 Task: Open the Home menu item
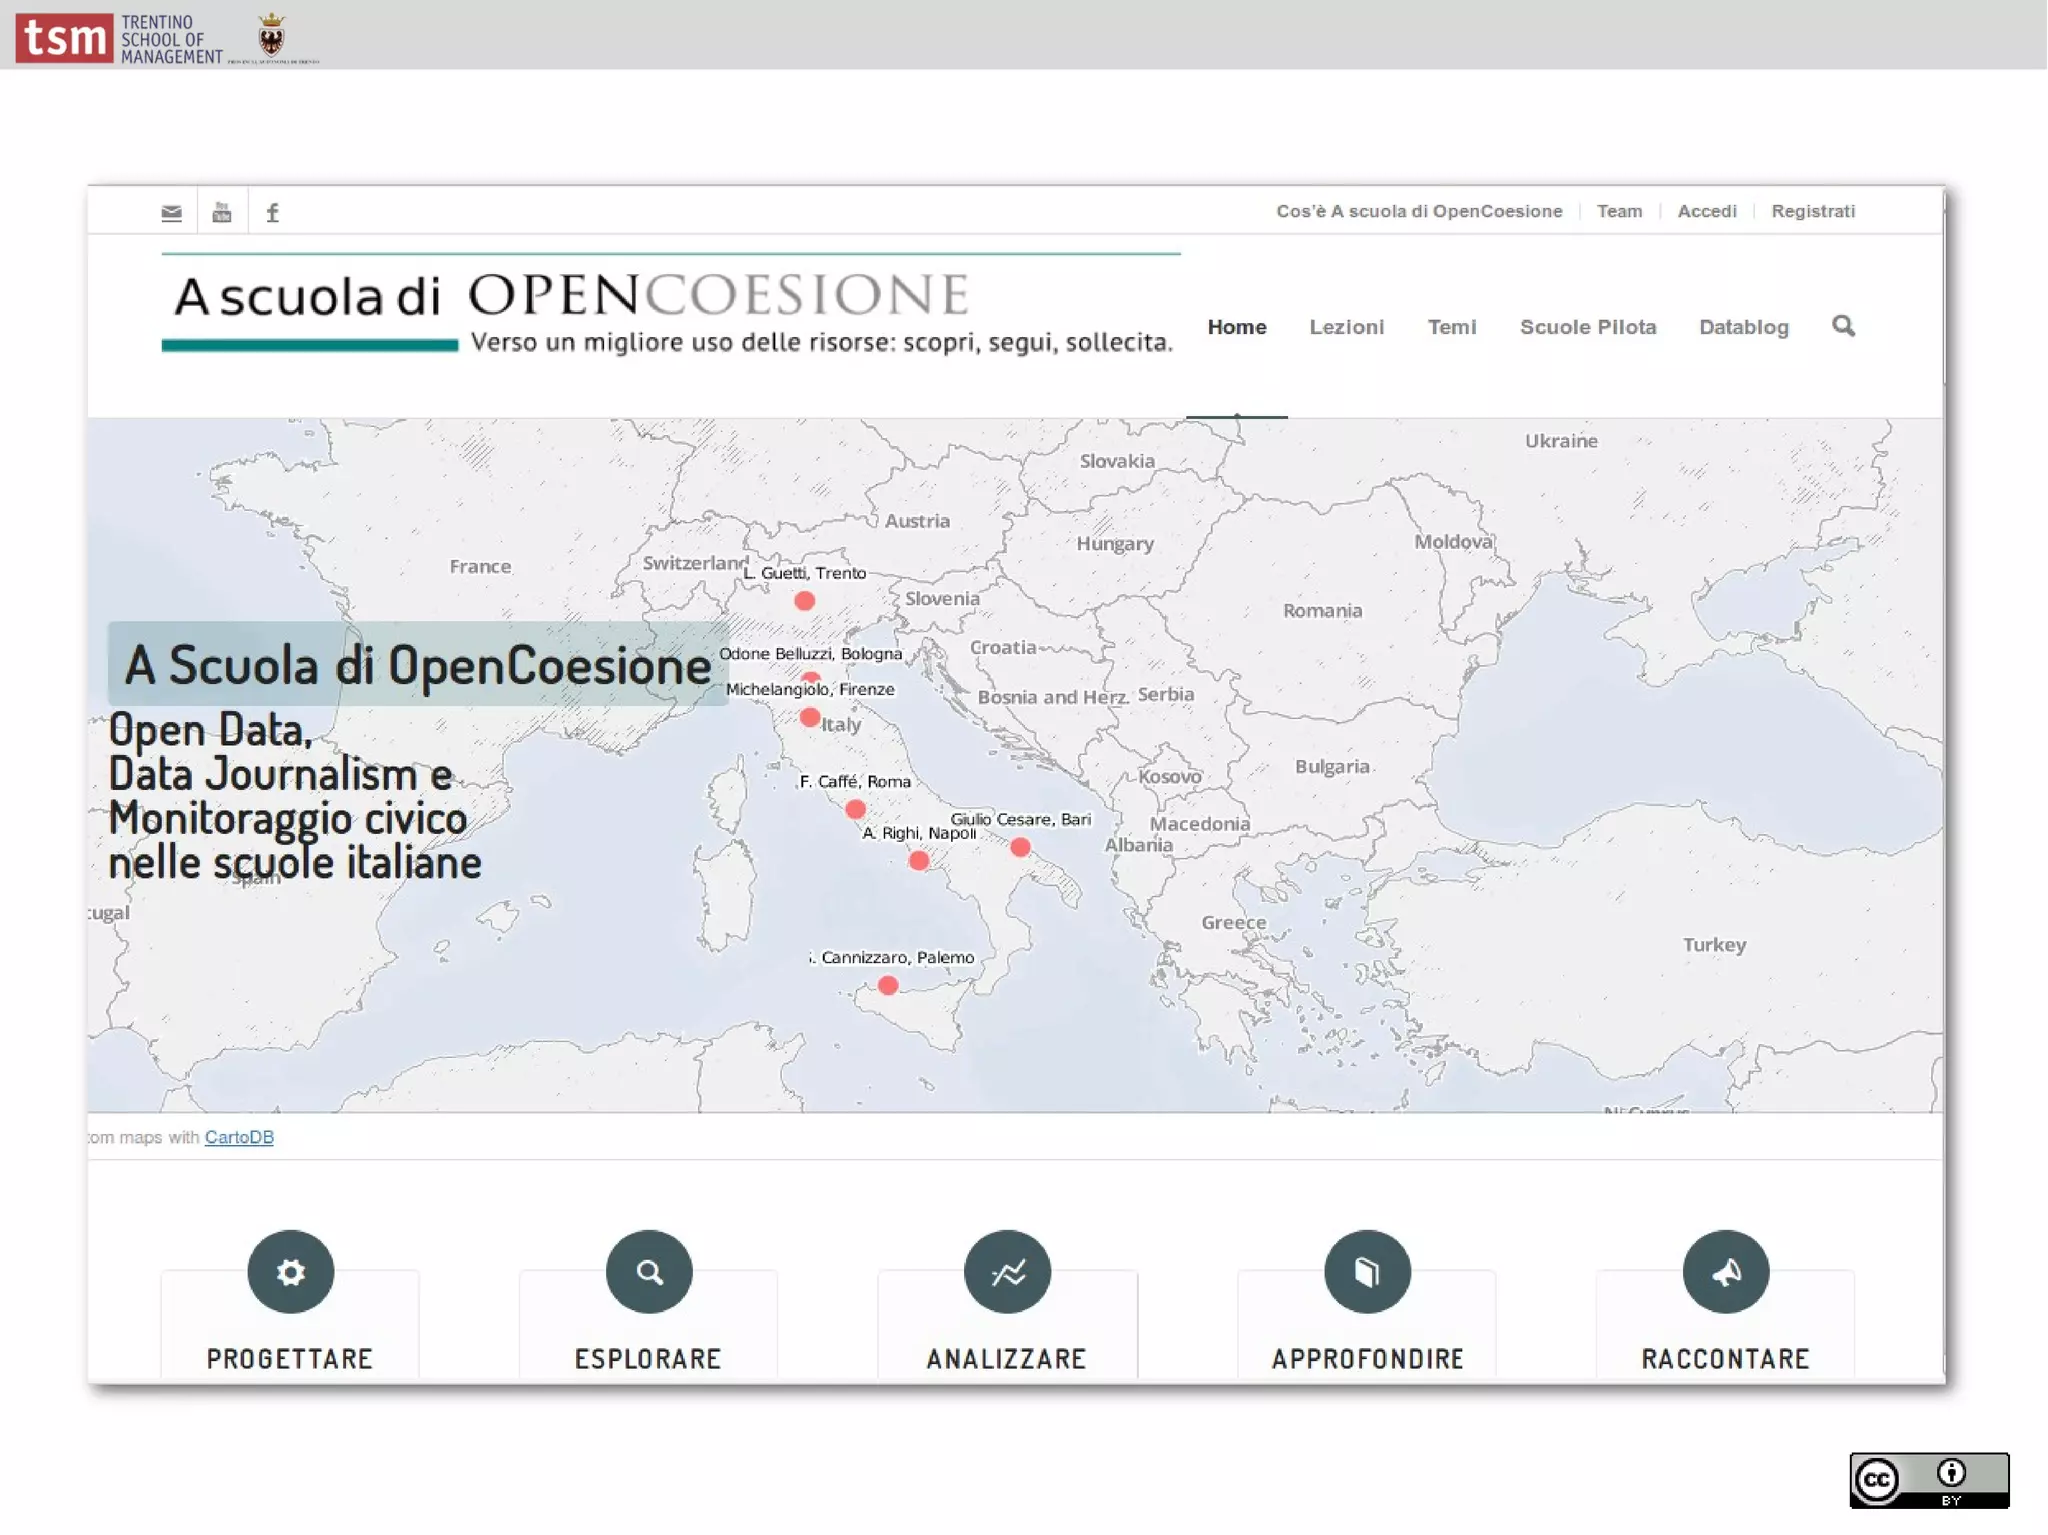click(1236, 327)
